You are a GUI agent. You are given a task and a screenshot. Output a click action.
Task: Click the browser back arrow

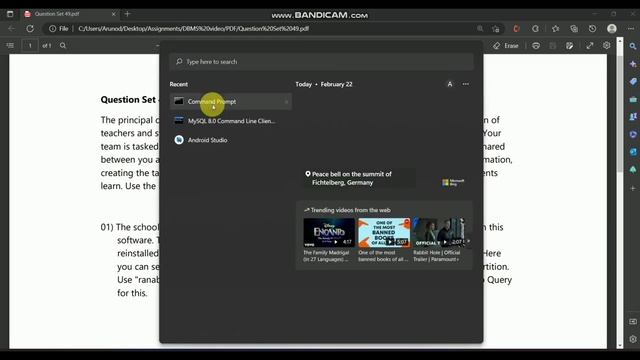11,29
